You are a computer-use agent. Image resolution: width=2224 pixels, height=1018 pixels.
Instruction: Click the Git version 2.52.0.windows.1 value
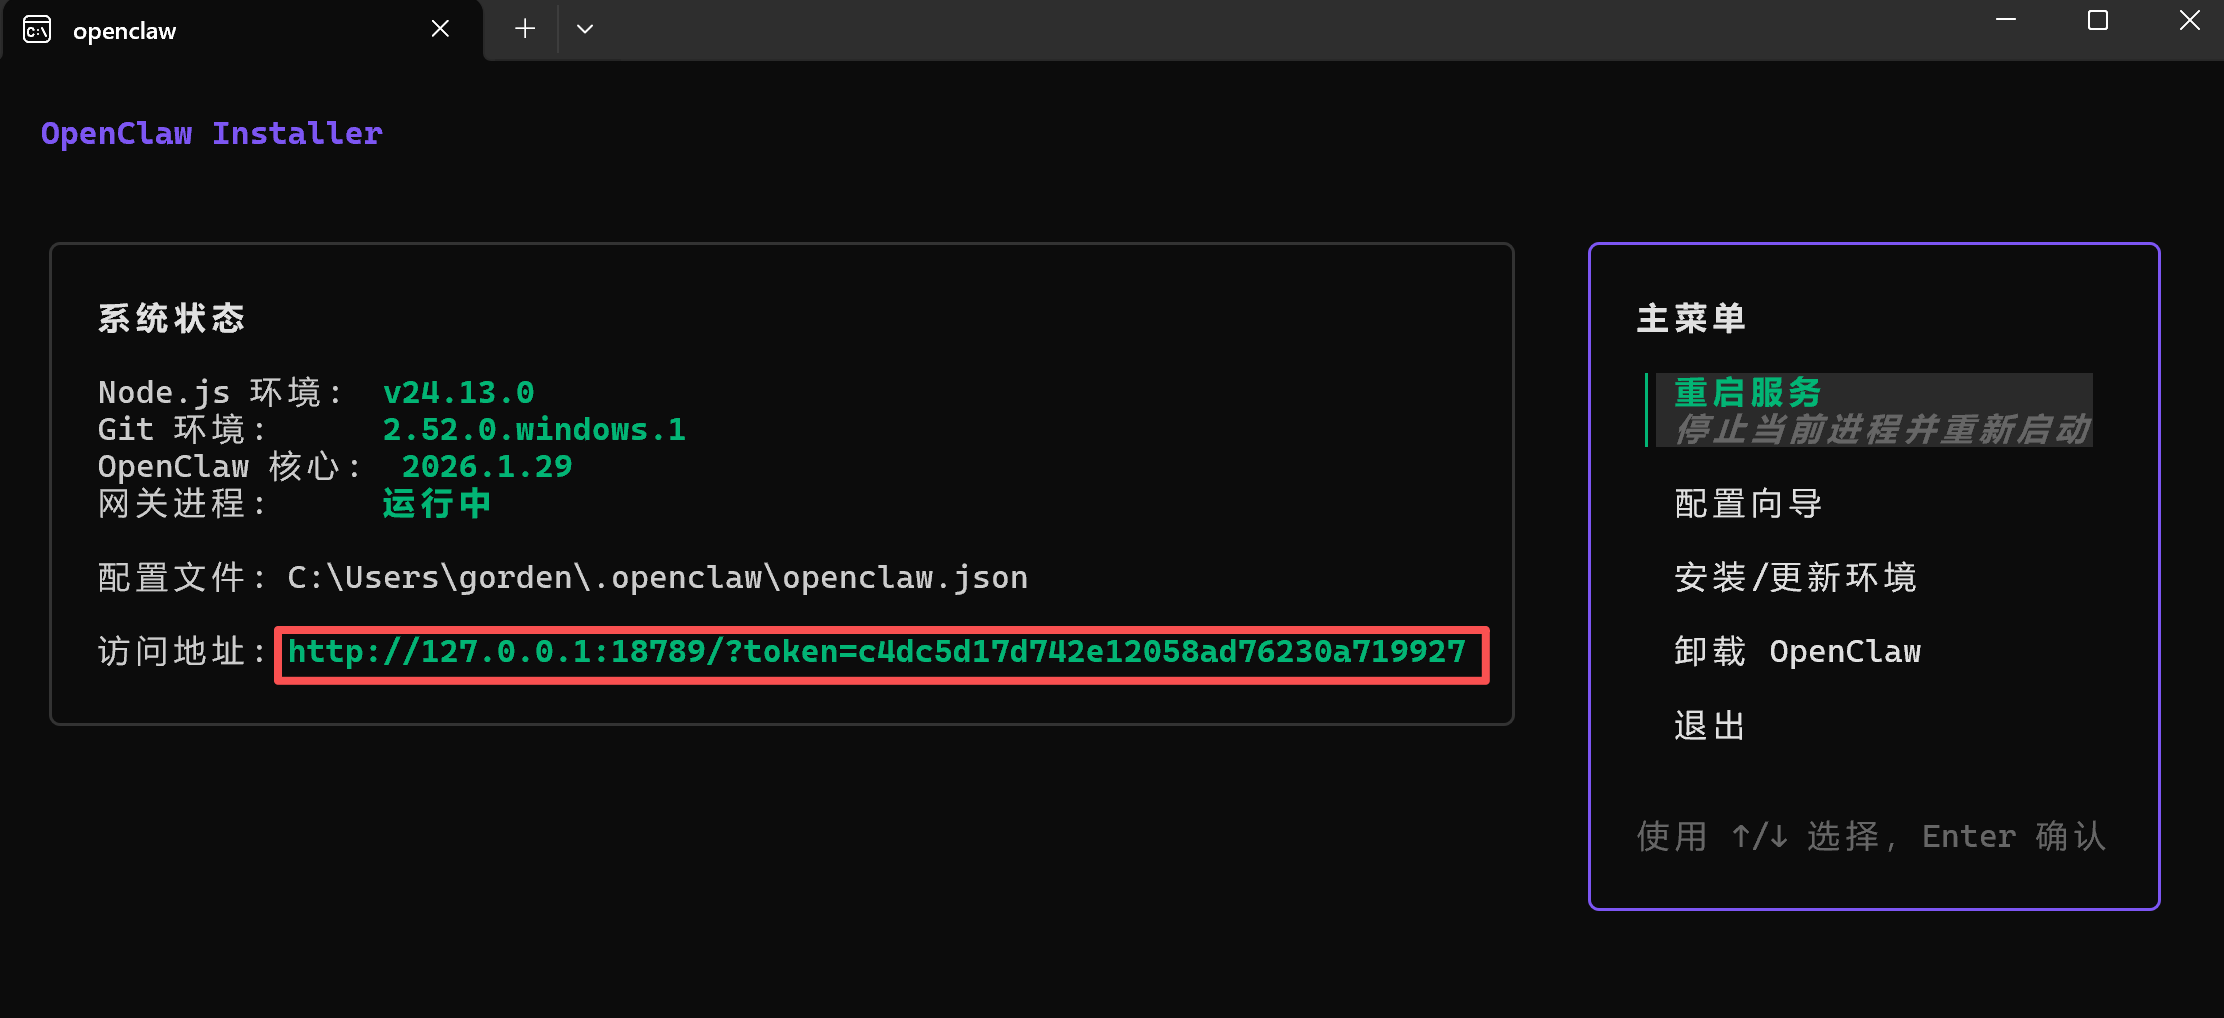click(534, 430)
